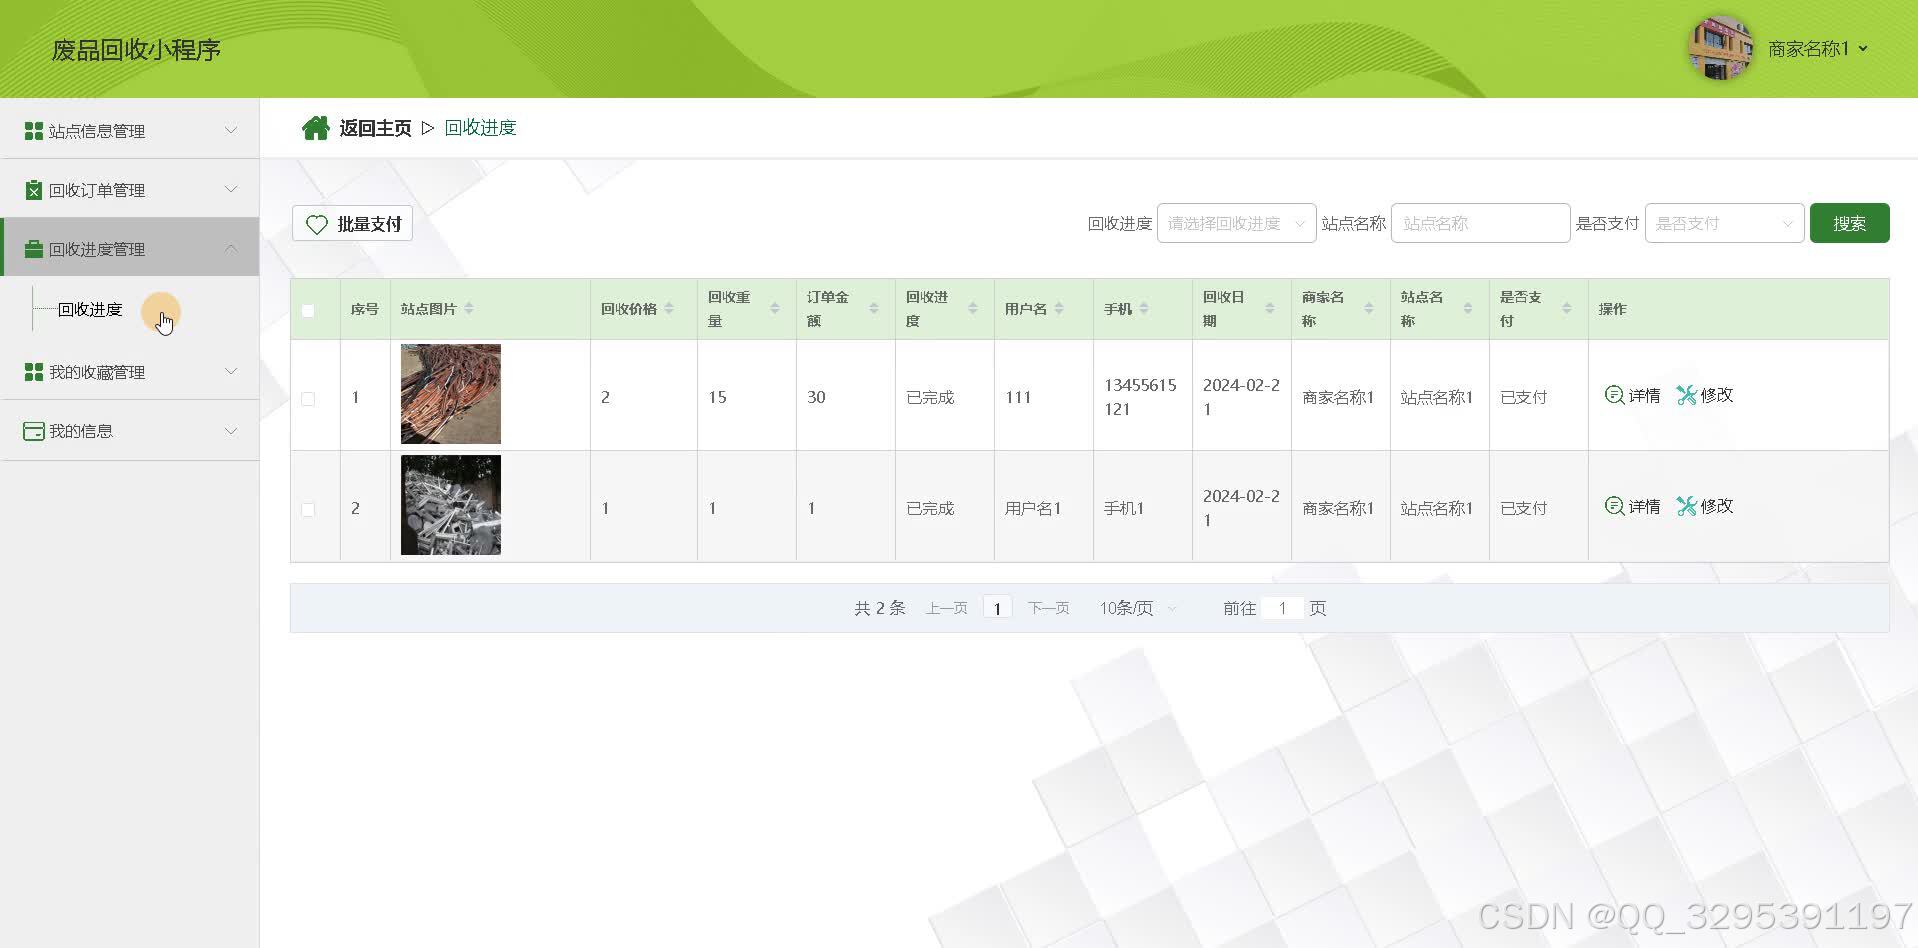
Task: Open the 我的收藏管理 menu
Action: point(130,371)
